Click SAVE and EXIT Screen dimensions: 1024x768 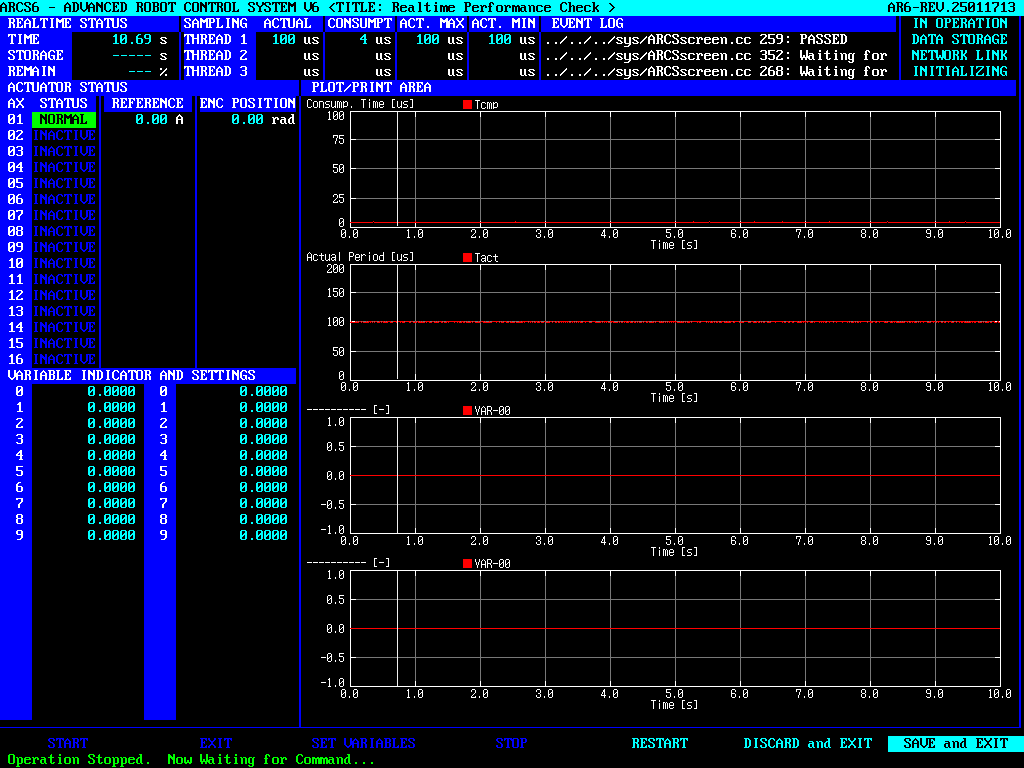tap(955, 743)
